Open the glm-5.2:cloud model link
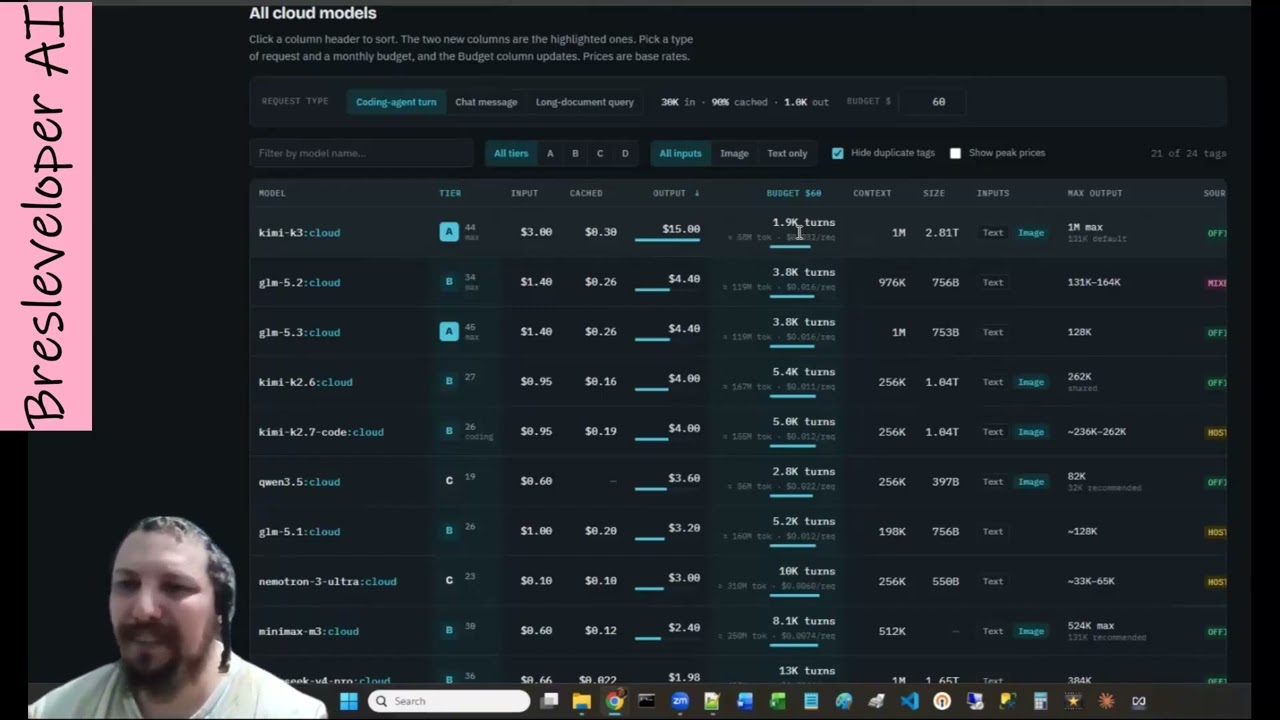This screenshot has height=720, width=1280. 299,282
